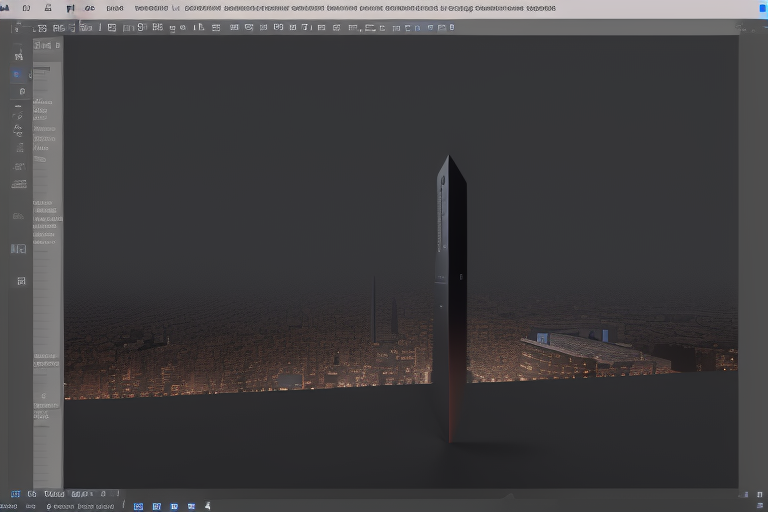The height and width of the screenshot is (512, 768).
Task: Select the tool icon directly below the blue highlighted tool
Action: pos(21,91)
